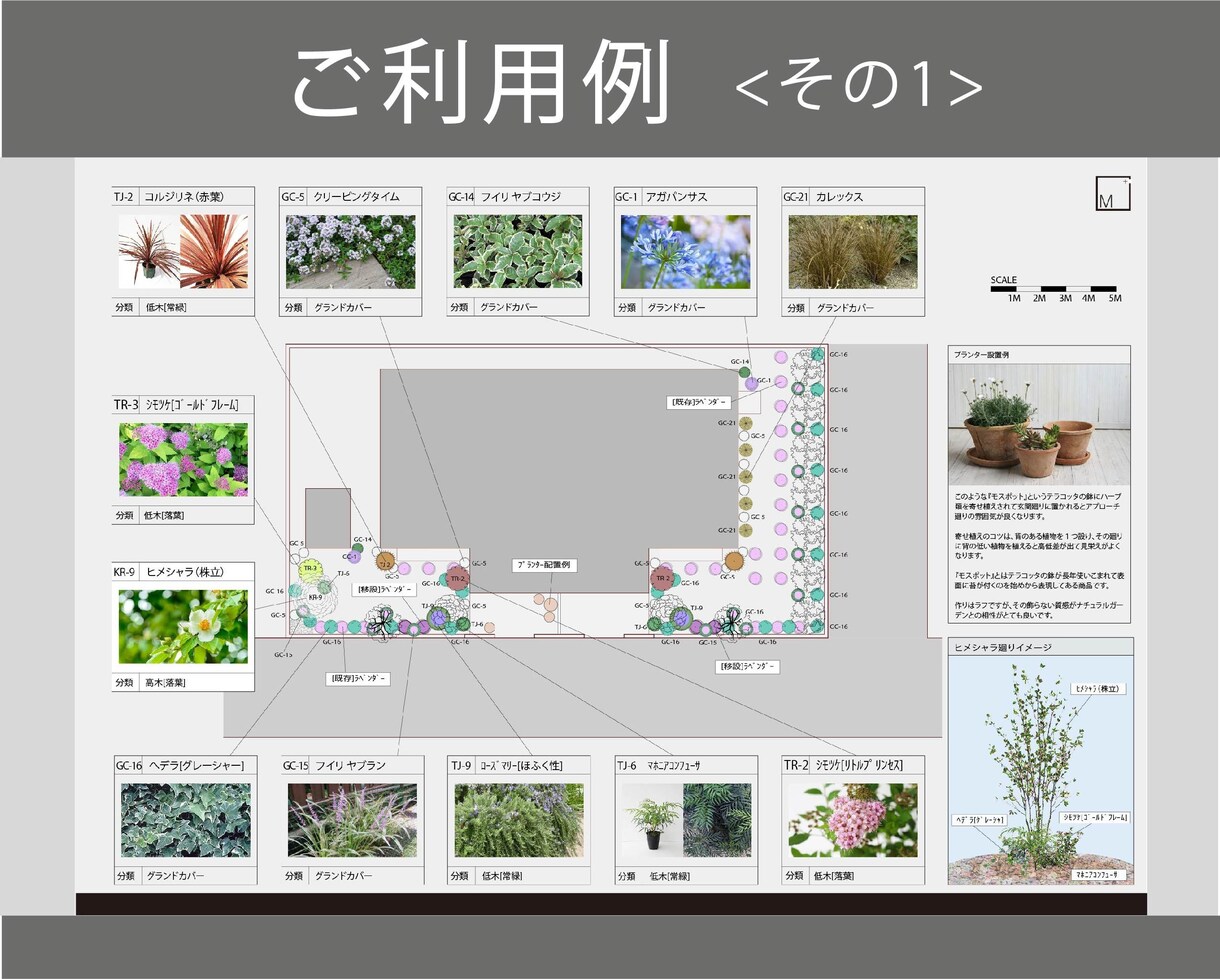The image size is (1220, 979).
Task: Click the ヒメシャラ tree illustration image
Action: [1040, 770]
